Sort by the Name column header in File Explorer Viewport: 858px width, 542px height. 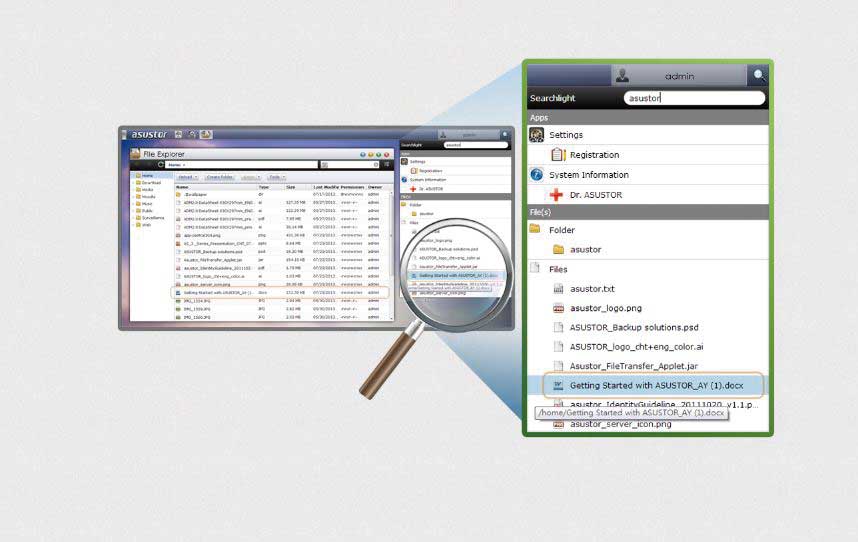tap(216, 187)
